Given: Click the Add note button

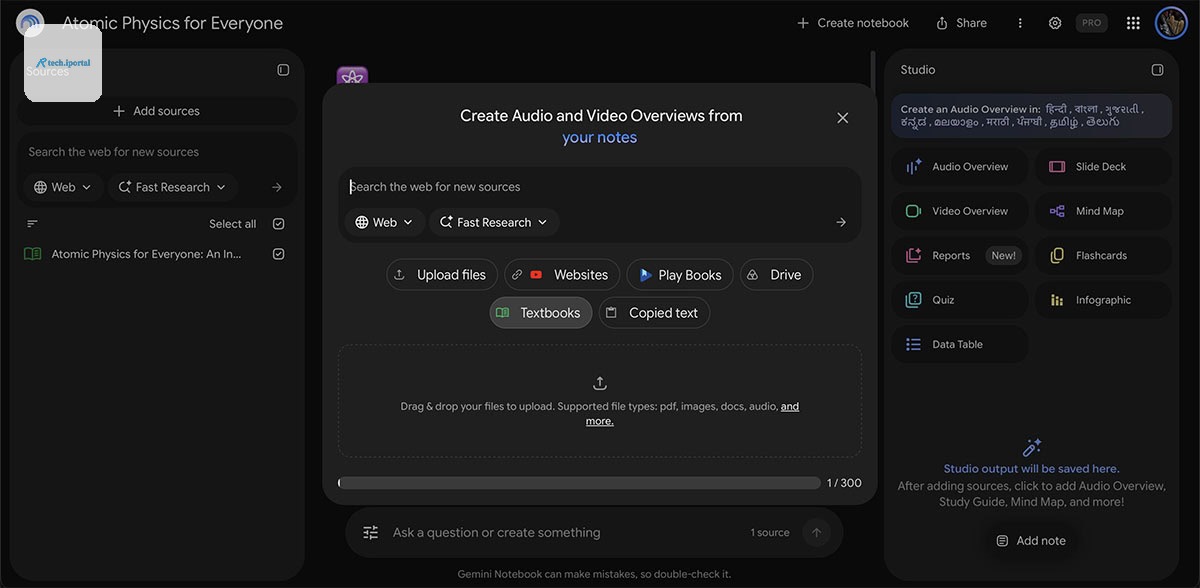Looking at the screenshot, I should pos(1031,541).
